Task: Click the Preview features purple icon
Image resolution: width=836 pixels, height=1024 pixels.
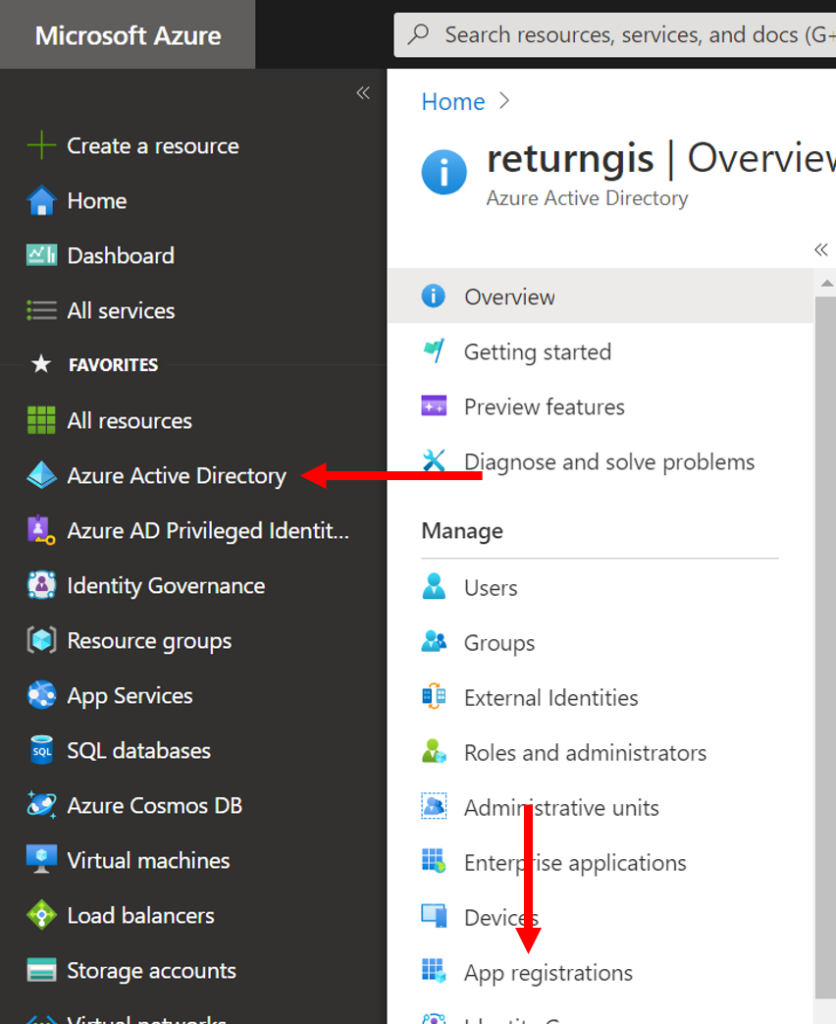Action: pyautogui.click(x=434, y=406)
